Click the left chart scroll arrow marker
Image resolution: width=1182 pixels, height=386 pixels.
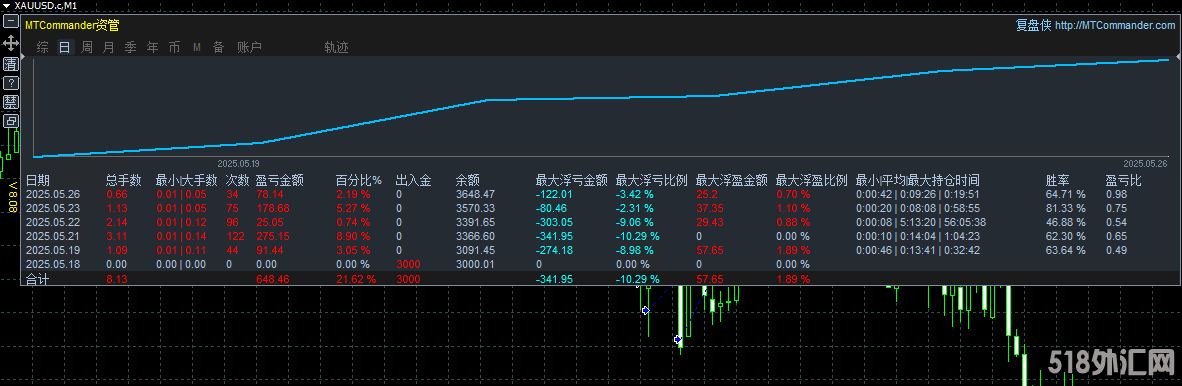(23, 57)
